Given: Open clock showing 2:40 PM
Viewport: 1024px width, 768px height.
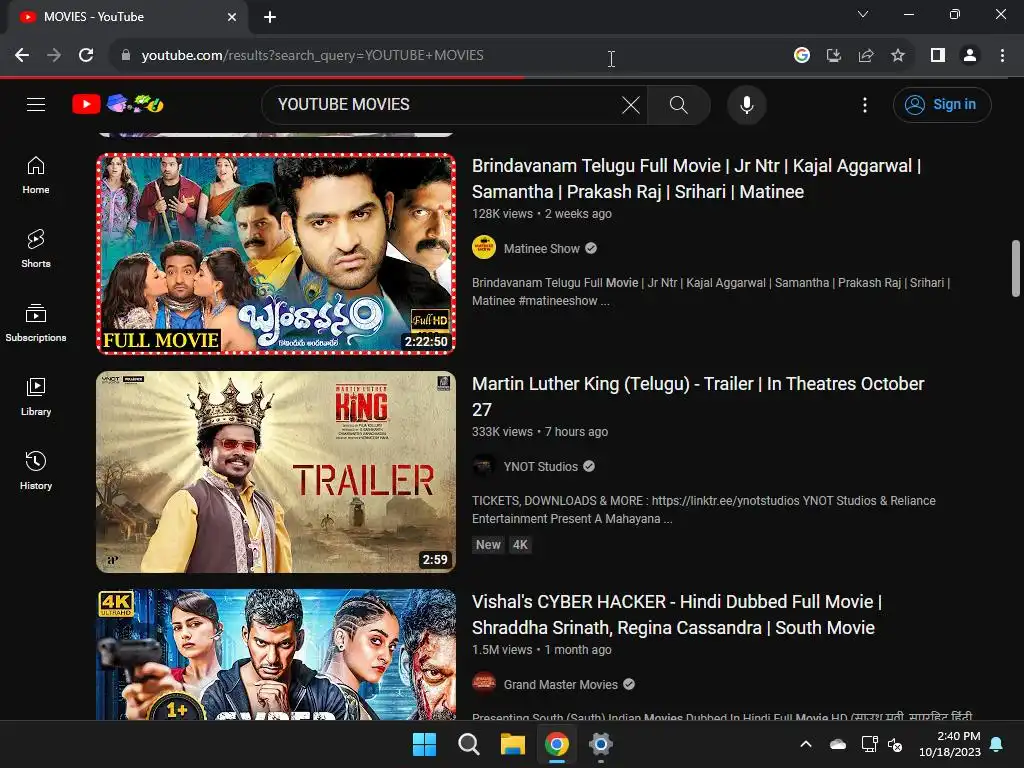Looking at the screenshot, I should tap(950, 744).
